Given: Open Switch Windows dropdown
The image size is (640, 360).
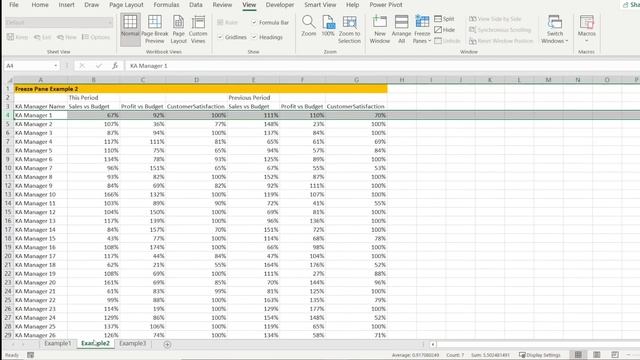Looking at the screenshot, I should click(x=555, y=29).
